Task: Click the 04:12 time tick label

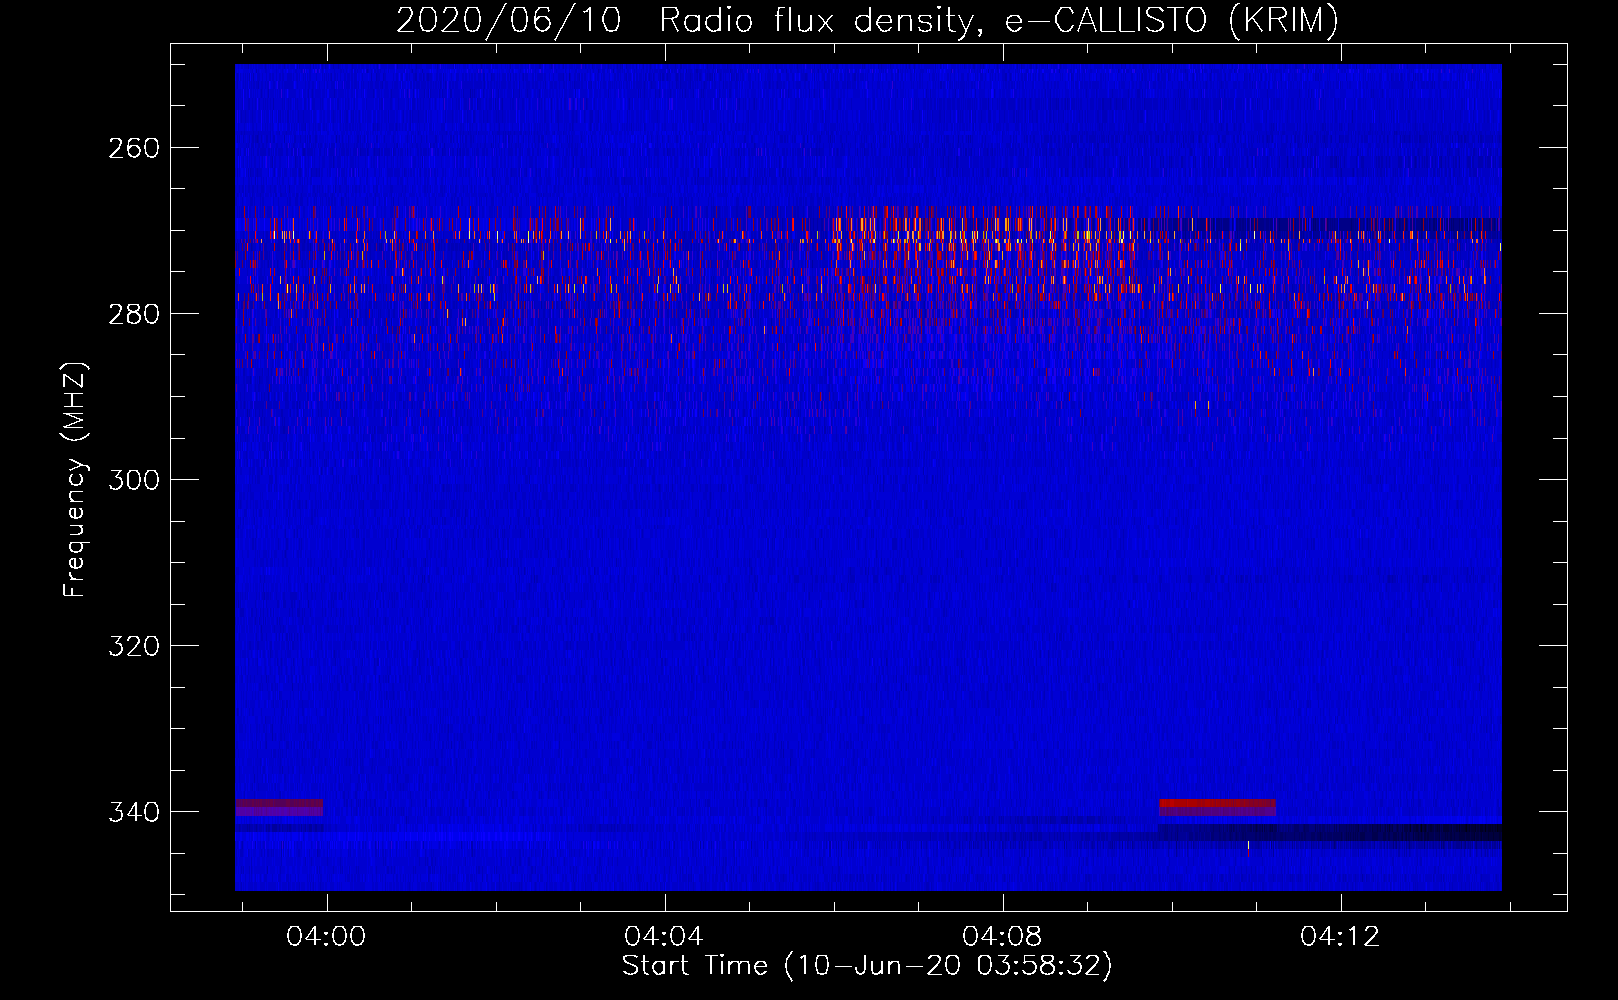Action: [1340, 937]
